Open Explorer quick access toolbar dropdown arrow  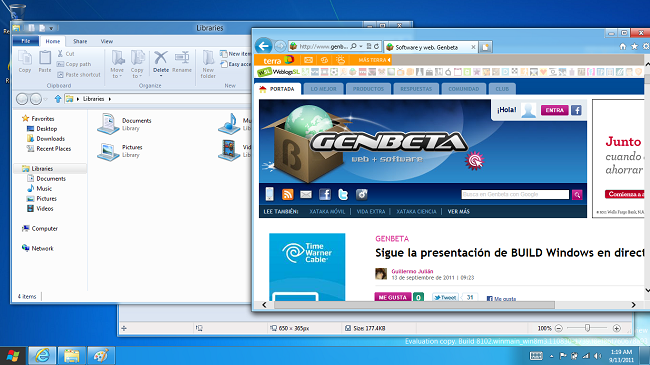pyautogui.click(x=51, y=28)
